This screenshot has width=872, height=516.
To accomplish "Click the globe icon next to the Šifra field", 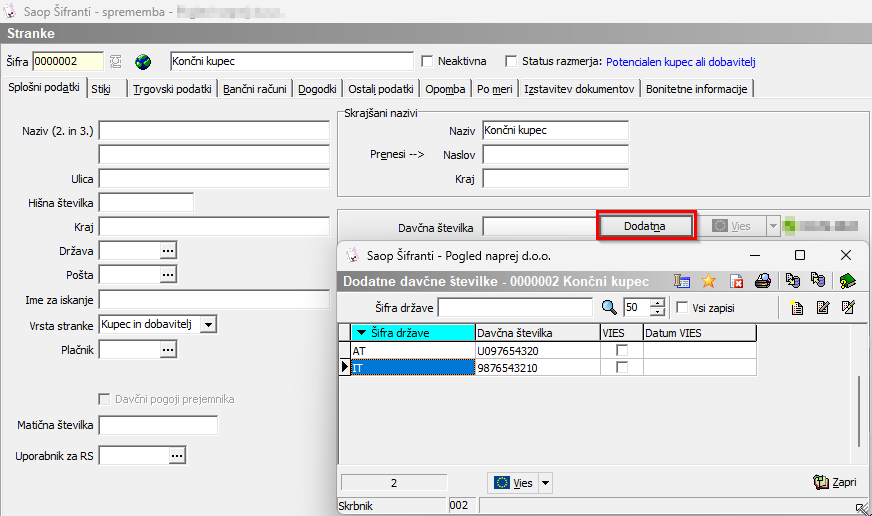I will pos(143,62).
